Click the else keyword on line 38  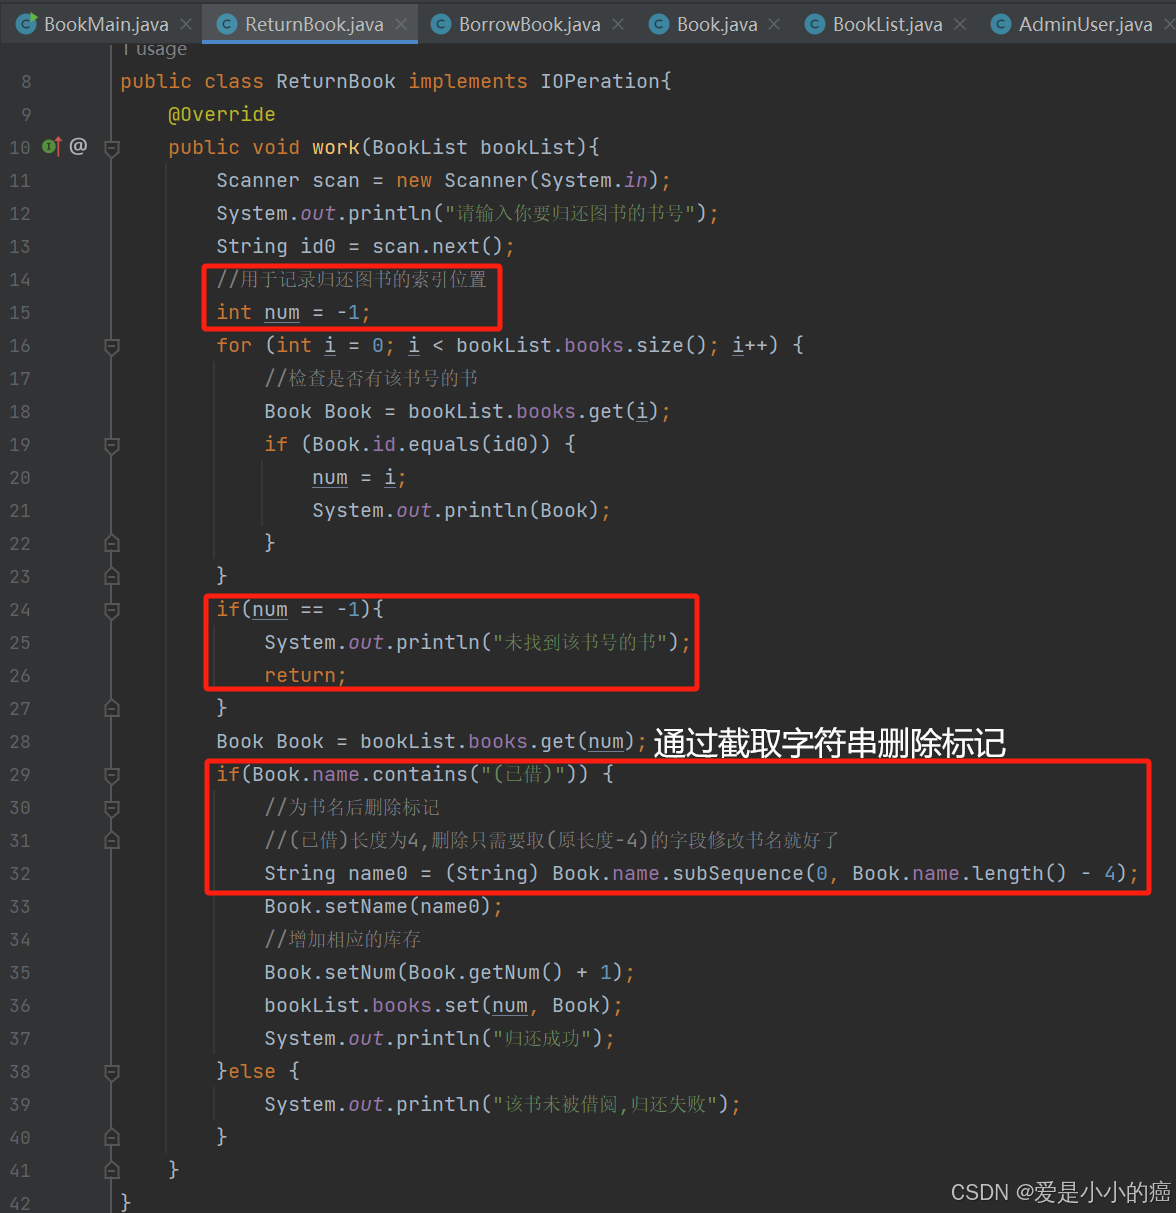click(x=252, y=1072)
